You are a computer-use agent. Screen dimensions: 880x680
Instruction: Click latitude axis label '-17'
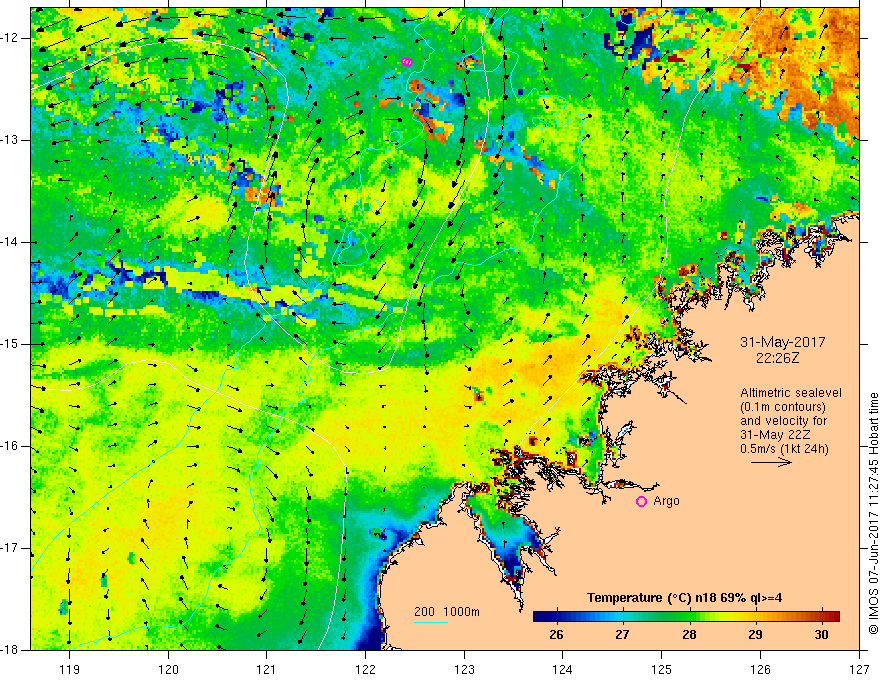(x=11, y=548)
